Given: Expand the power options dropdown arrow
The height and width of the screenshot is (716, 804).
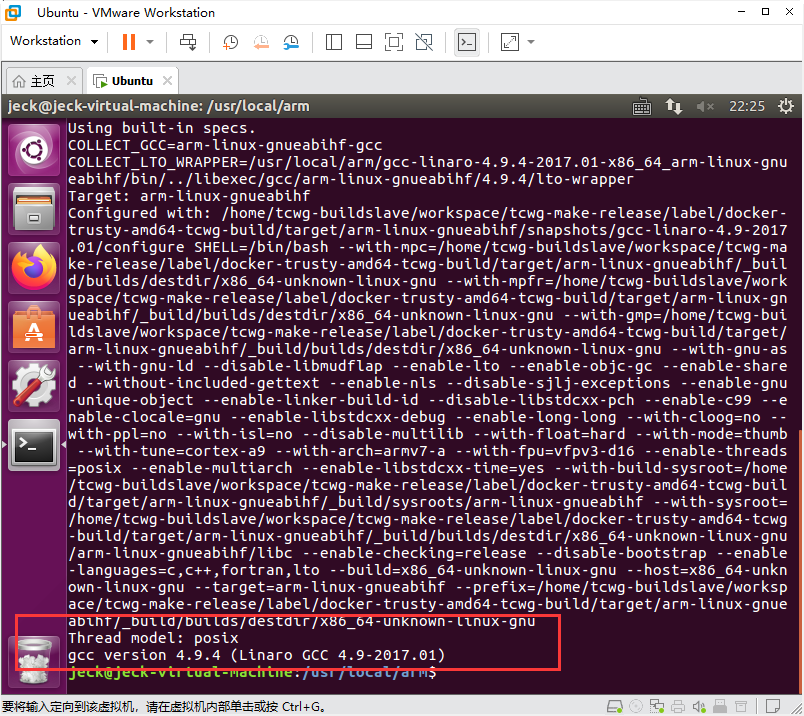Looking at the screenshot, I should tap(150, 42).
